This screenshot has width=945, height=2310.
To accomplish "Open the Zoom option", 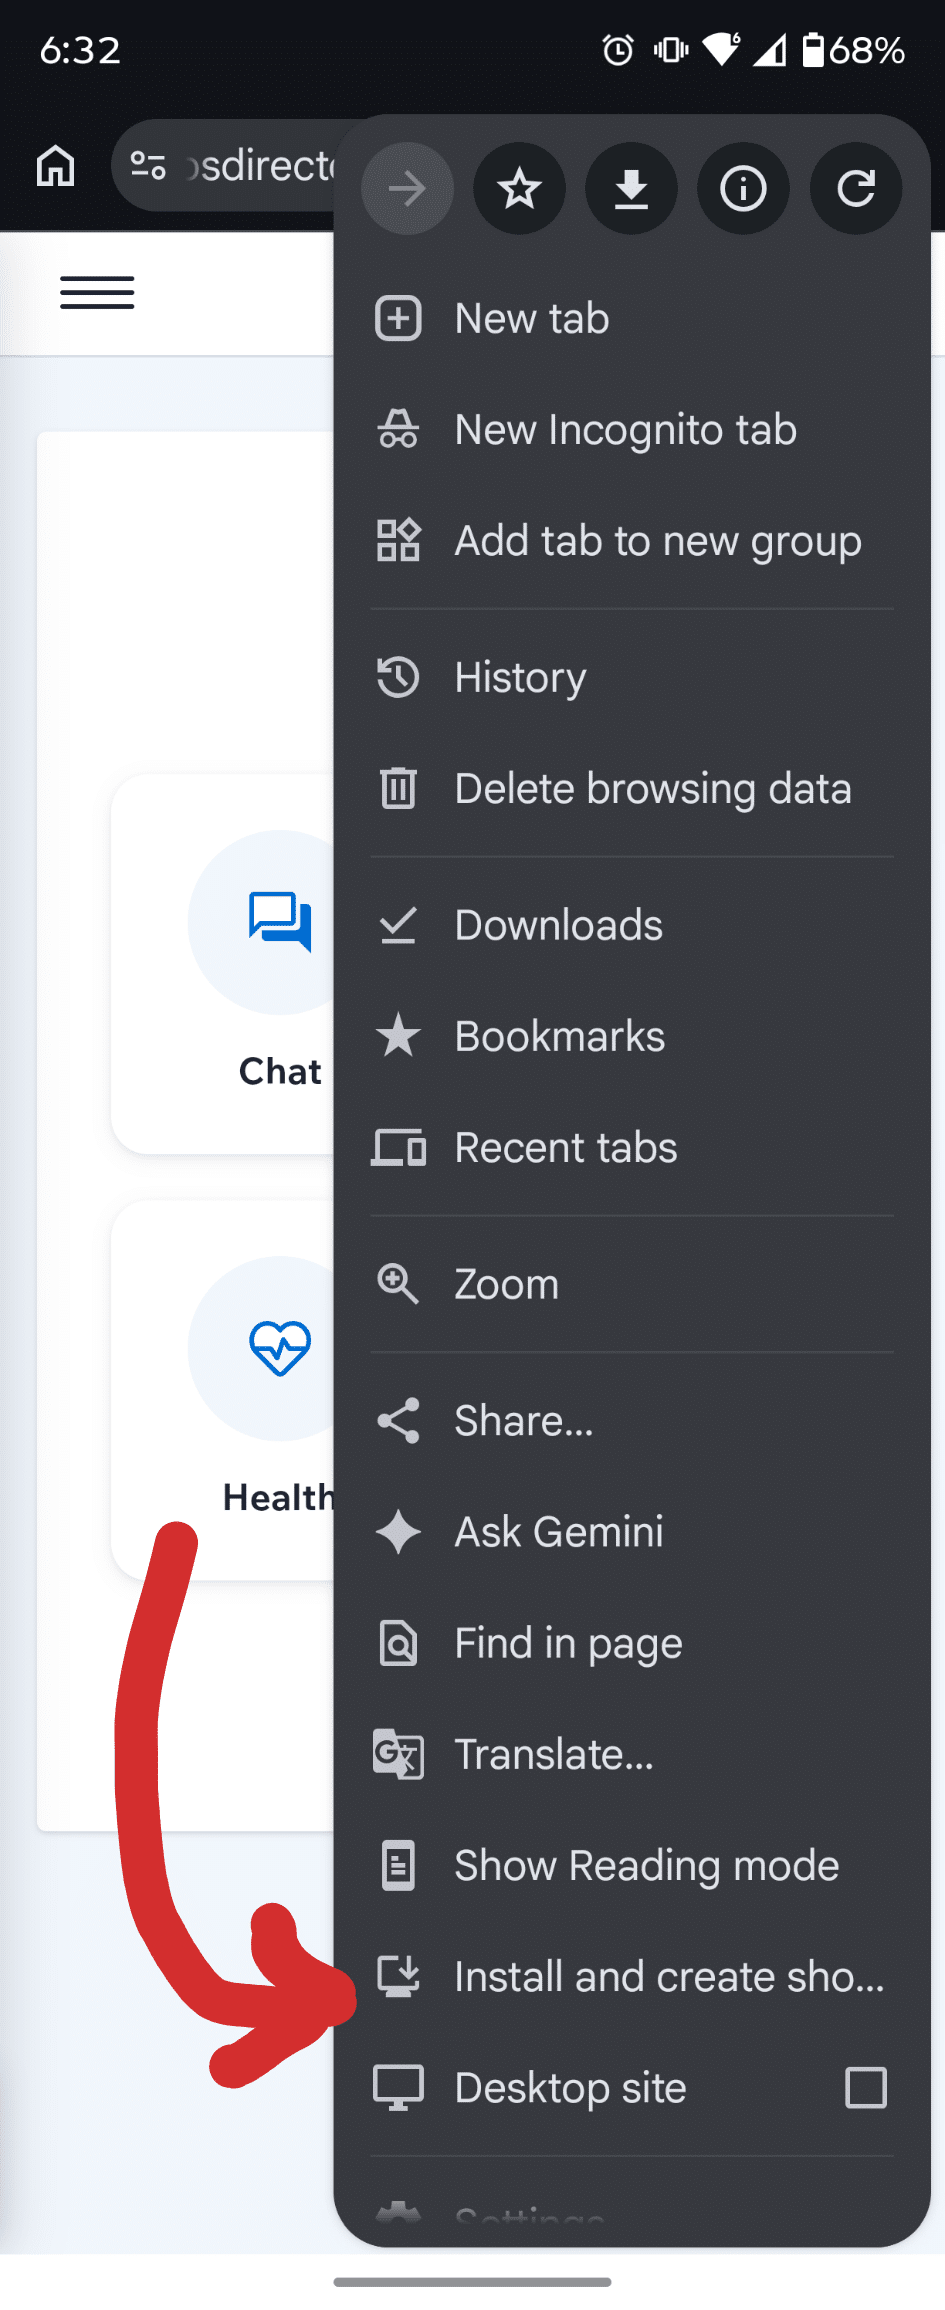I will click(x=632, y=1284).
